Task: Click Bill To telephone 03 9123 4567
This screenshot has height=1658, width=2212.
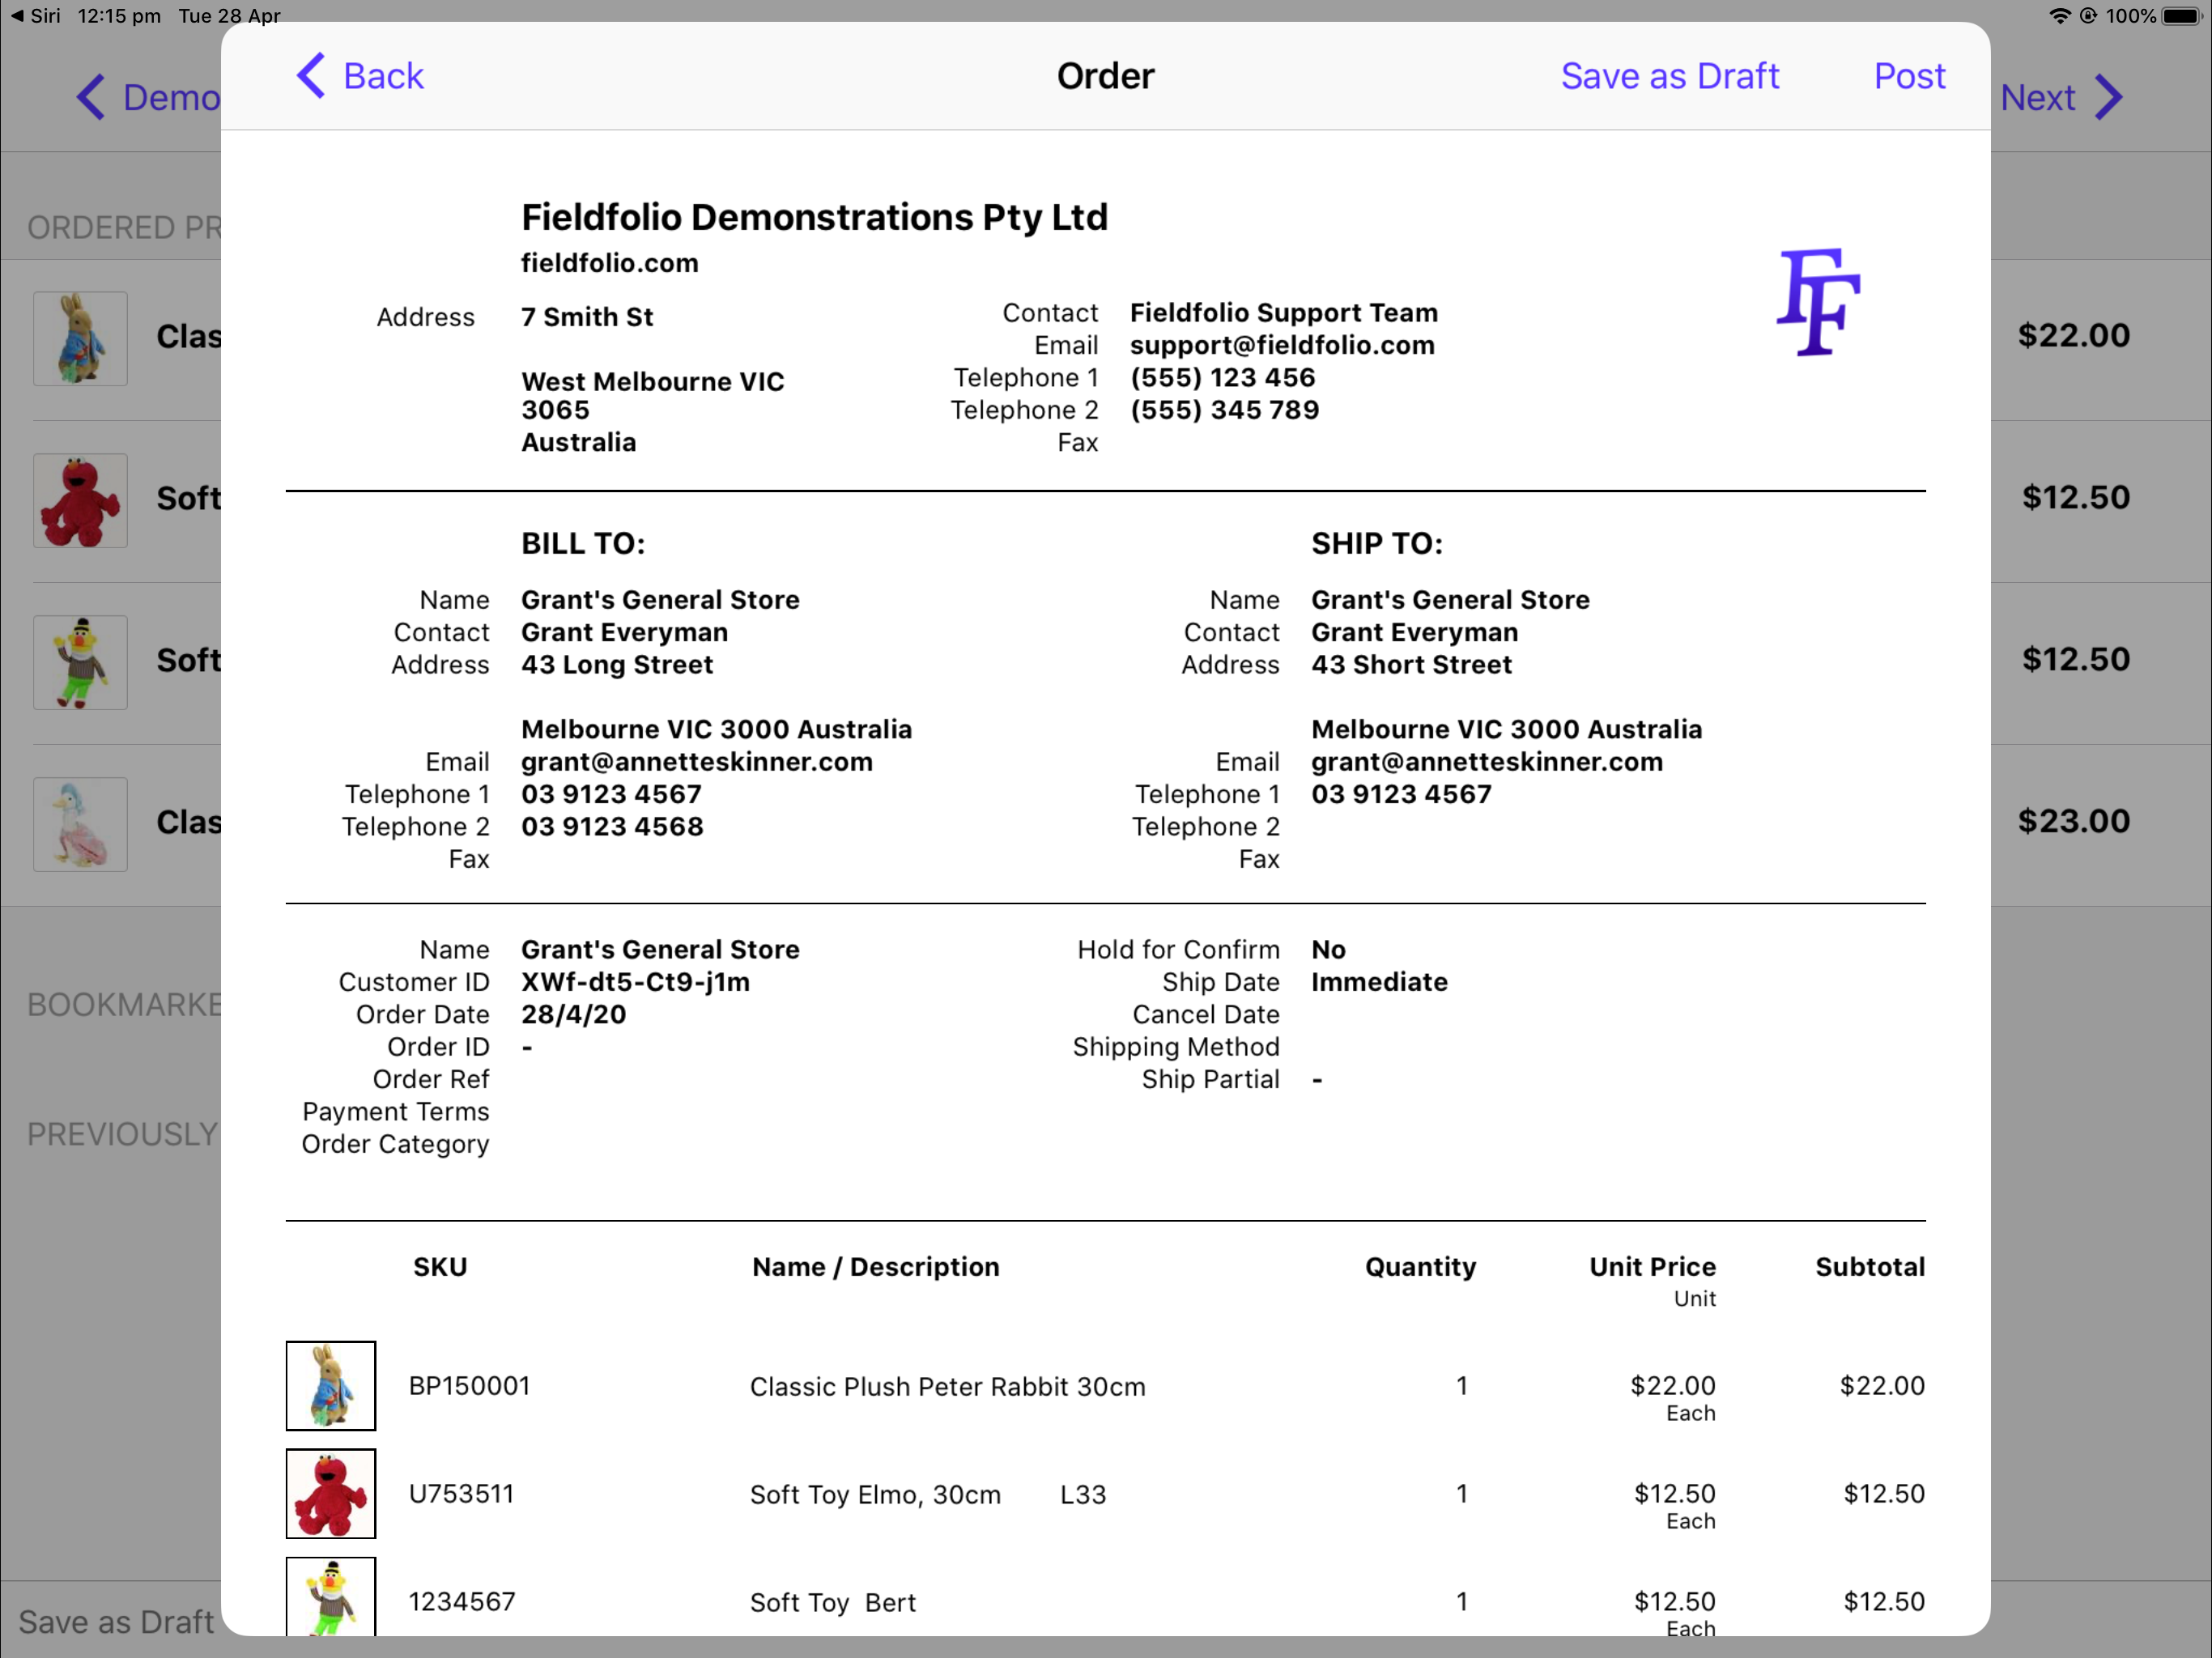Action: (x=611, y=794)
